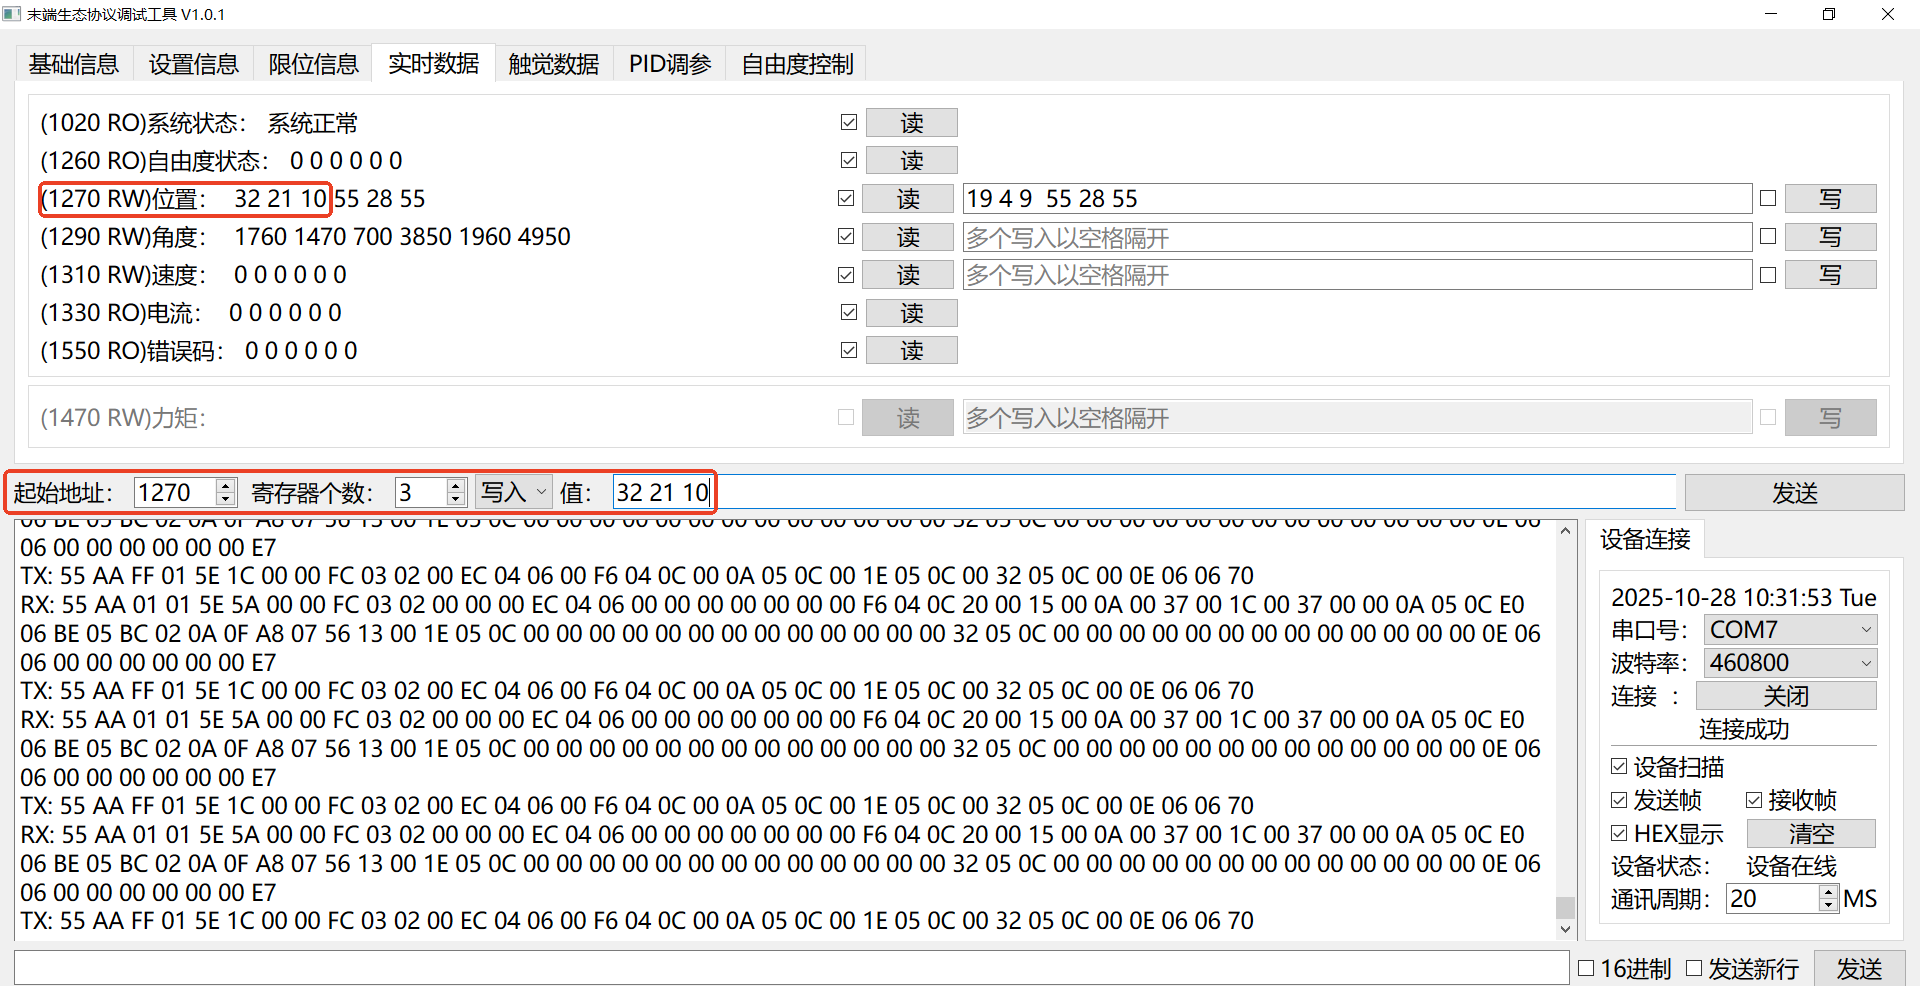
Task: Click 发送 next to the 值 field
Action: click(x=1793, y=492)
